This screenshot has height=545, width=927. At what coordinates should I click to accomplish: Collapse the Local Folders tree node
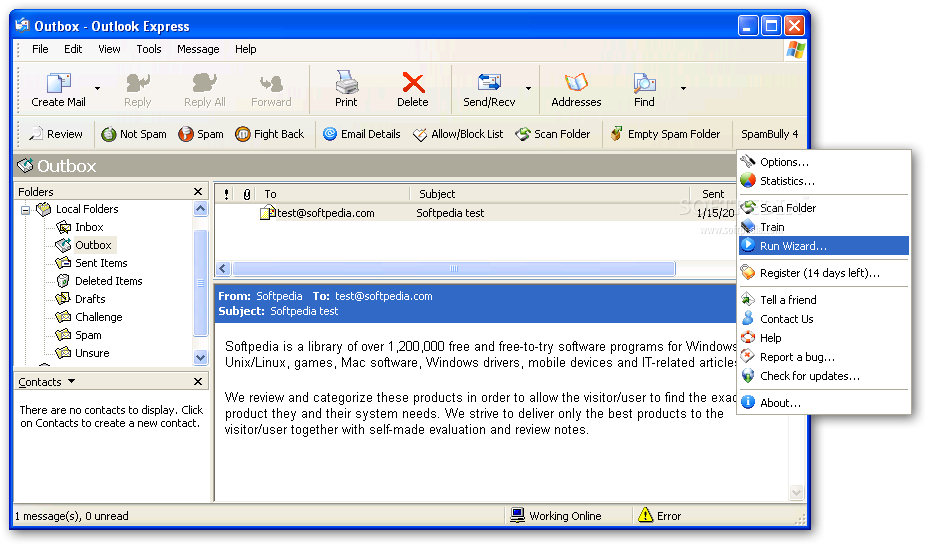[x=25, y=209]
